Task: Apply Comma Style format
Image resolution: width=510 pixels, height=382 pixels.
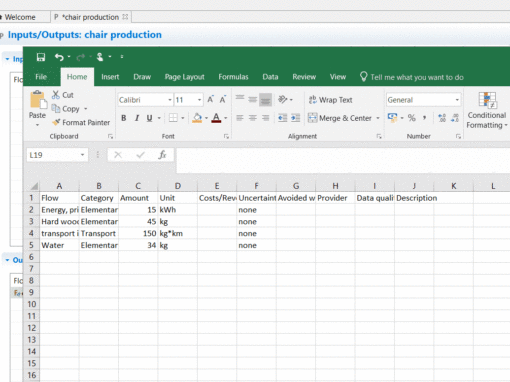Action: coord(424,118)
